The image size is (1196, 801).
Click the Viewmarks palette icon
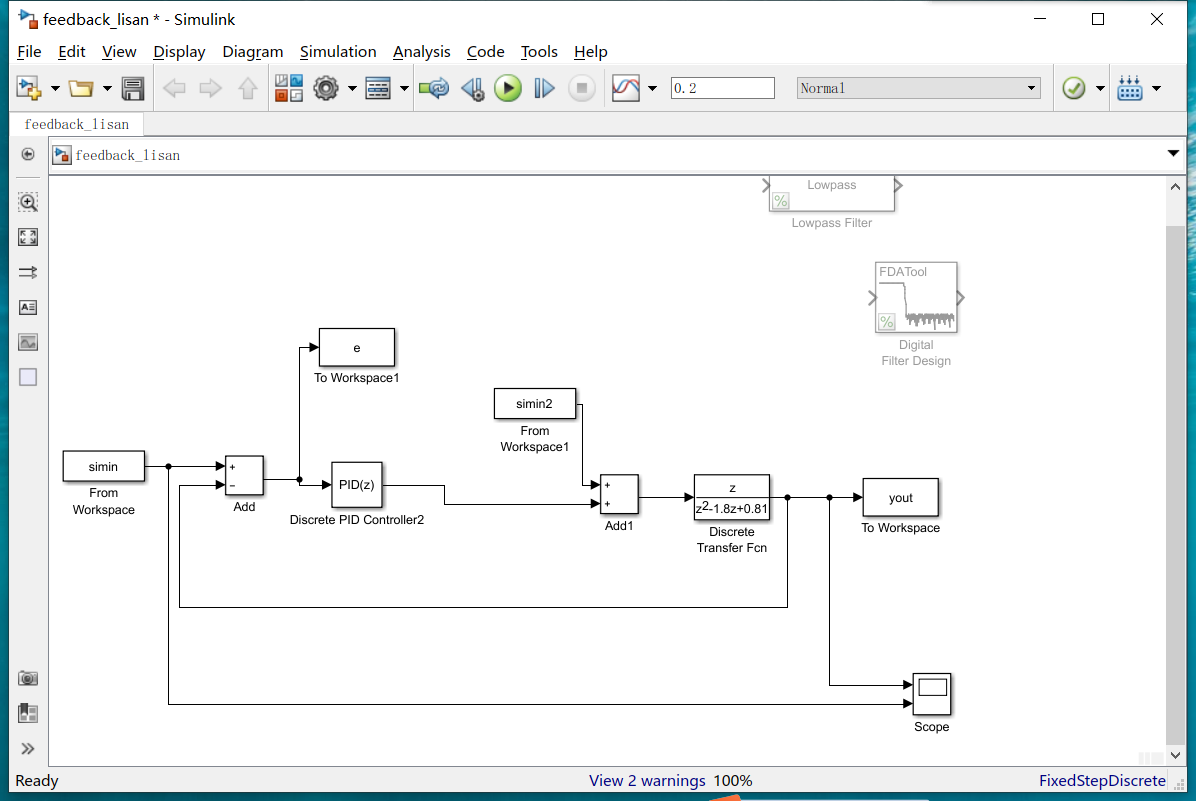point(28,713)
